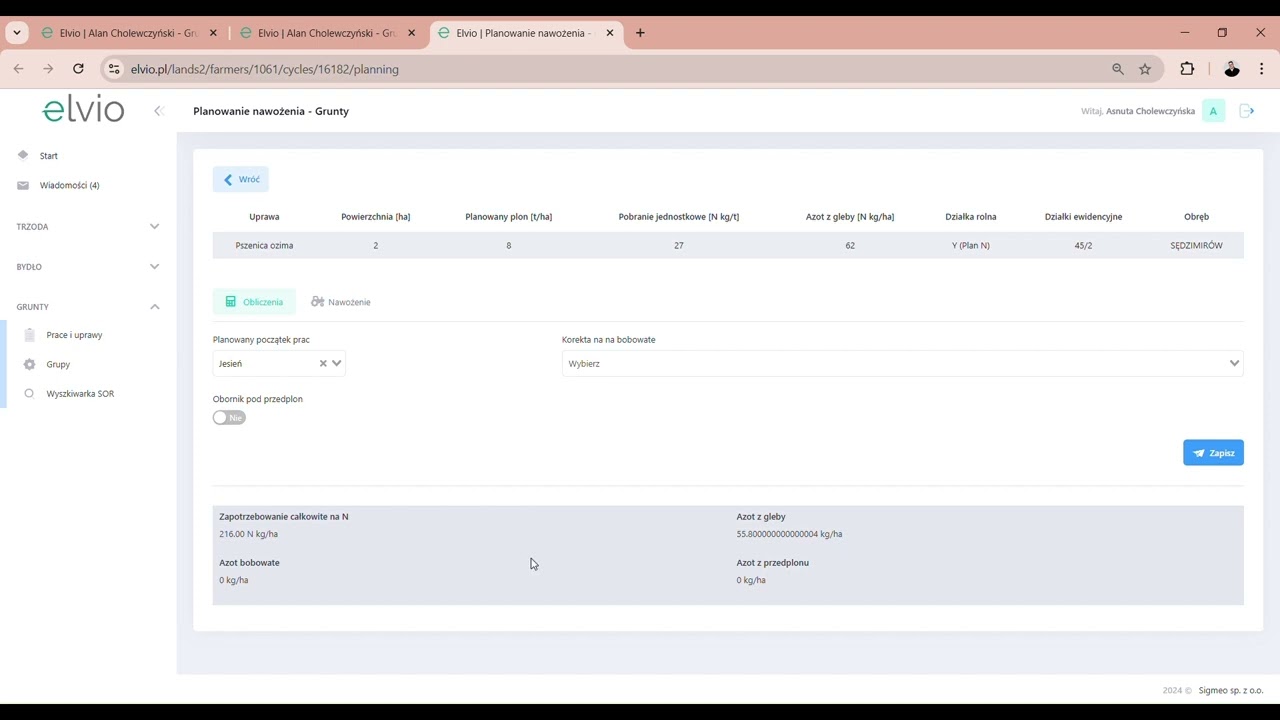This screenshot has height=720, width=1280.
Task: Click the Sigmeo sp. z o.o. footer link
Action: click(x=1230, y=690)
